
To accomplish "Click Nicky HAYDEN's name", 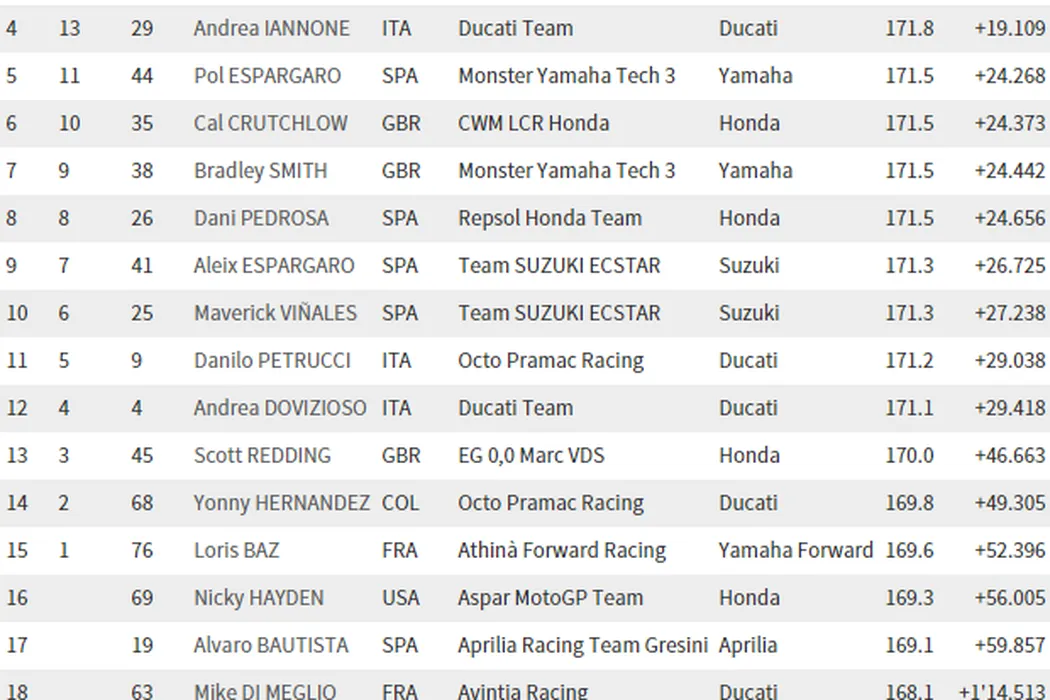I will 258,598.
